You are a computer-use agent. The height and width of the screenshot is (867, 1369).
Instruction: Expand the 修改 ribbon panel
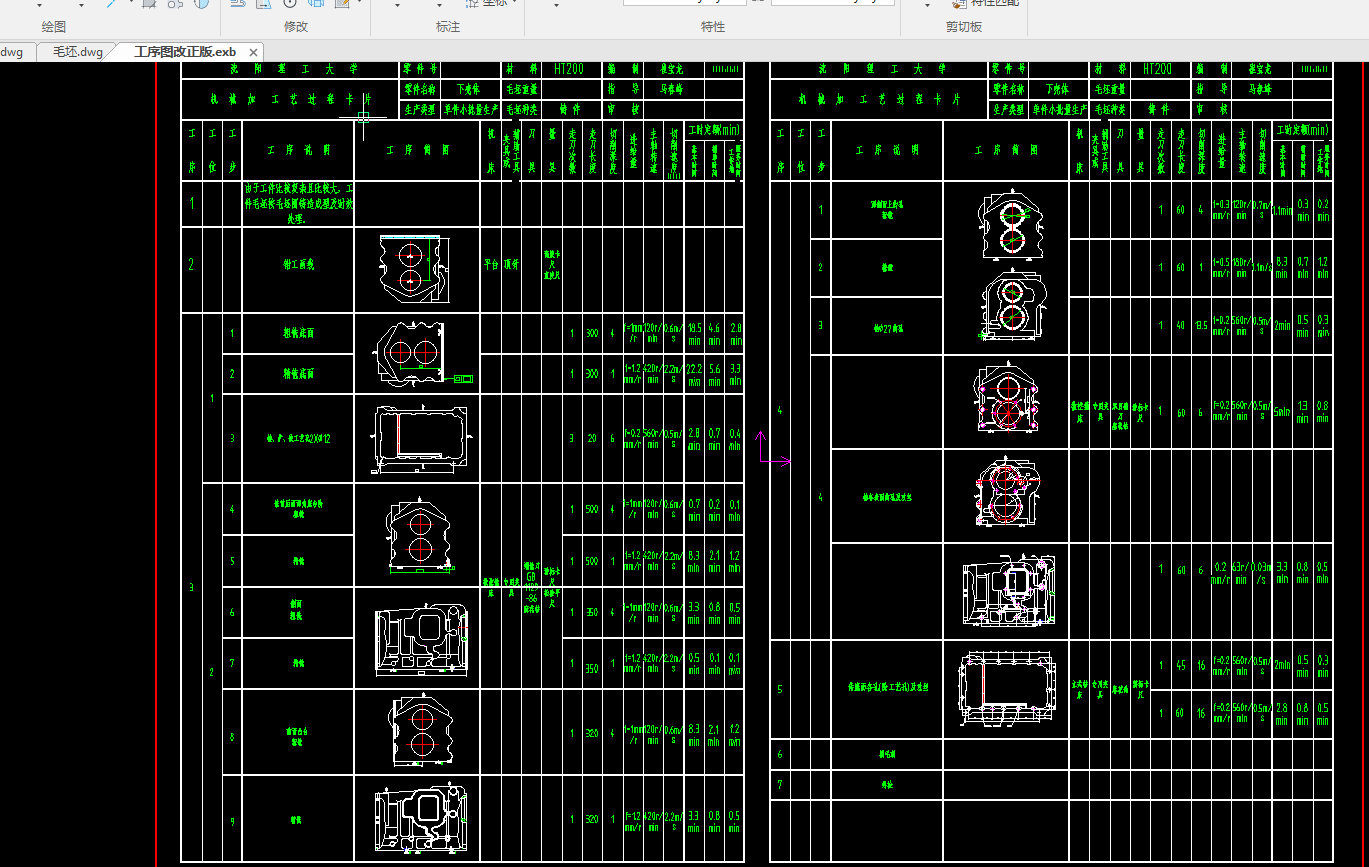tap(296, 27)
